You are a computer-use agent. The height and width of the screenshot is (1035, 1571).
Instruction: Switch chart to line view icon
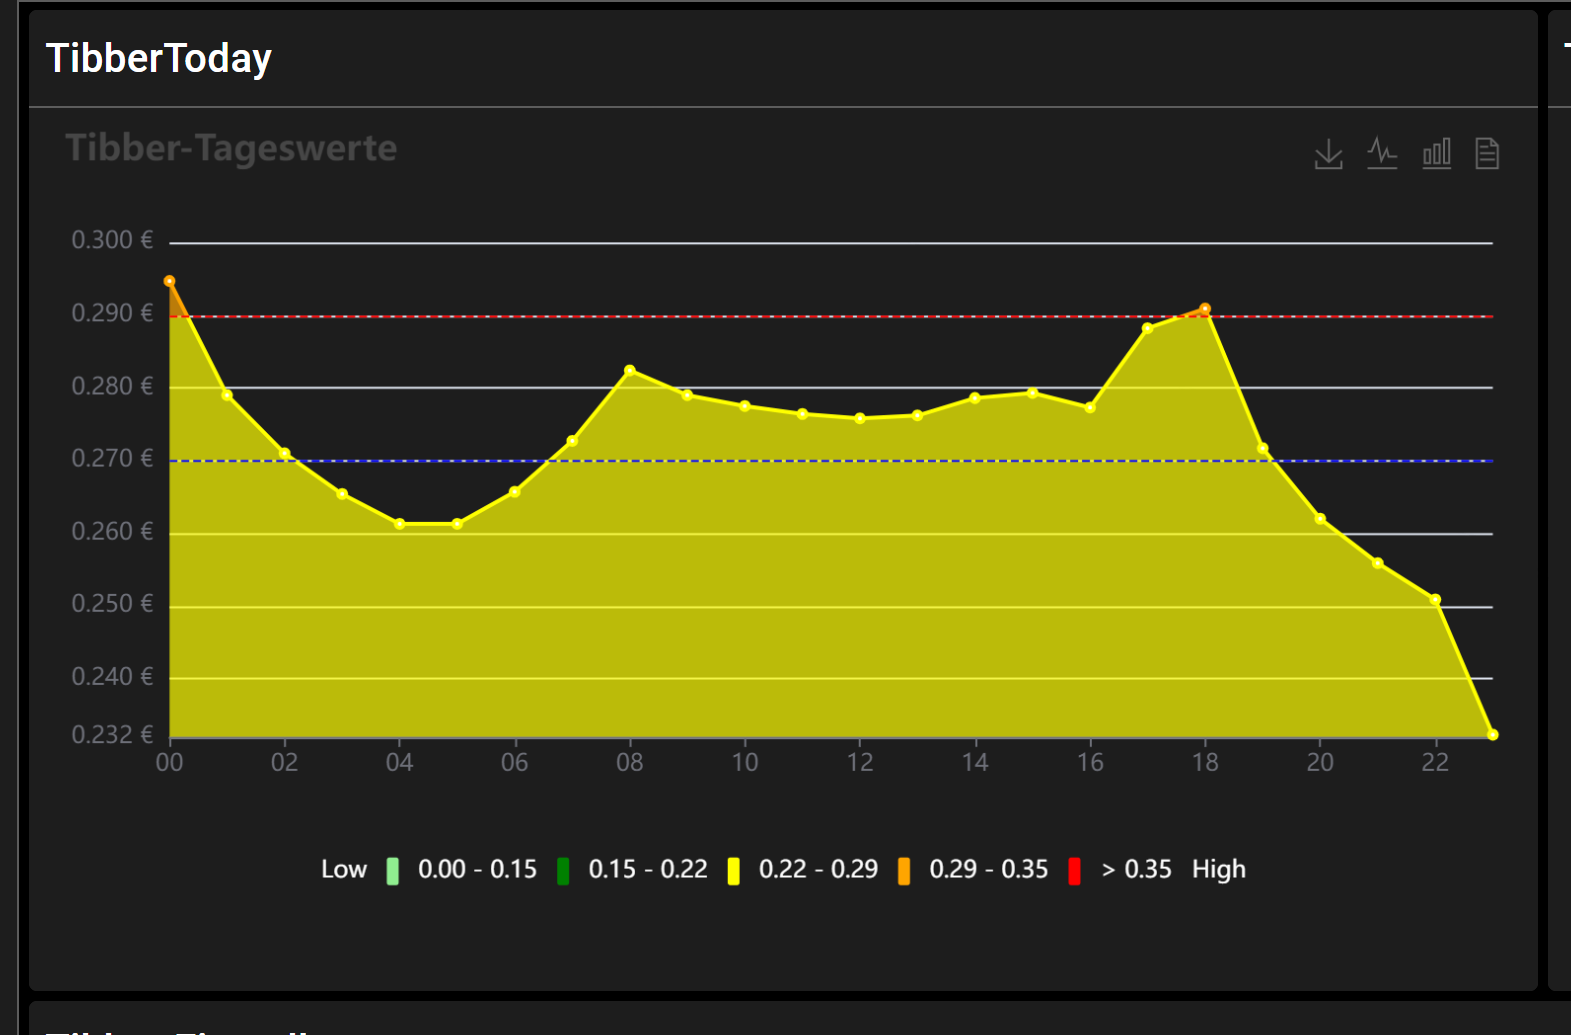pos(1382,153)
